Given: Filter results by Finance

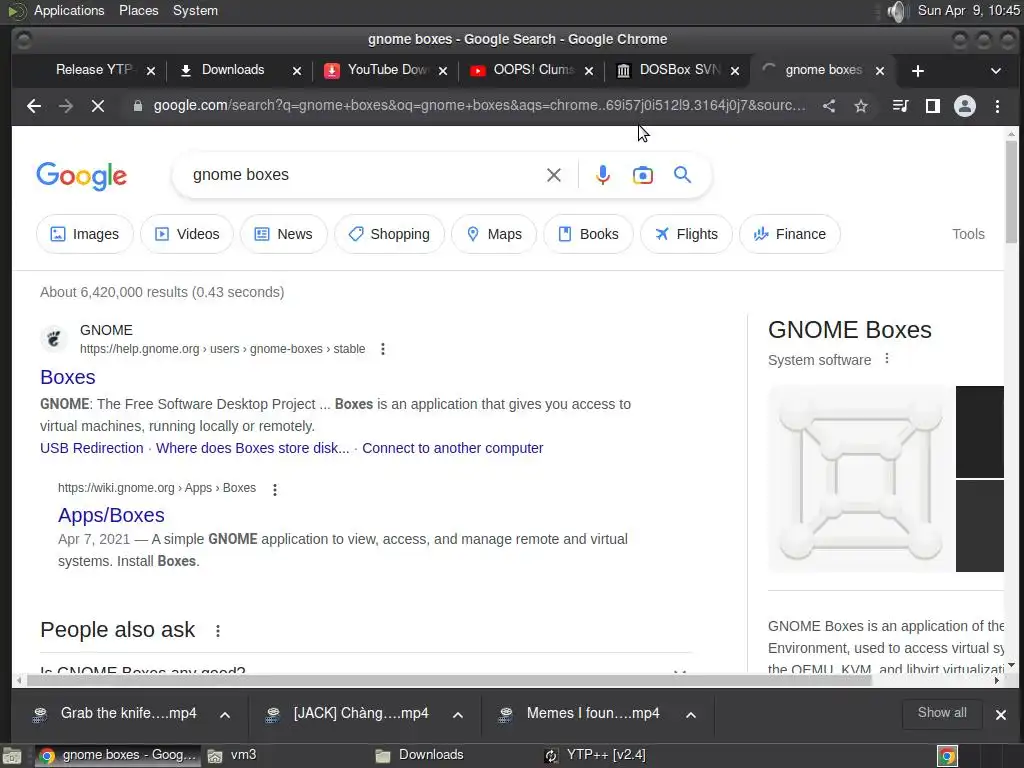Looking at the screenshot, I should (790, 234).
